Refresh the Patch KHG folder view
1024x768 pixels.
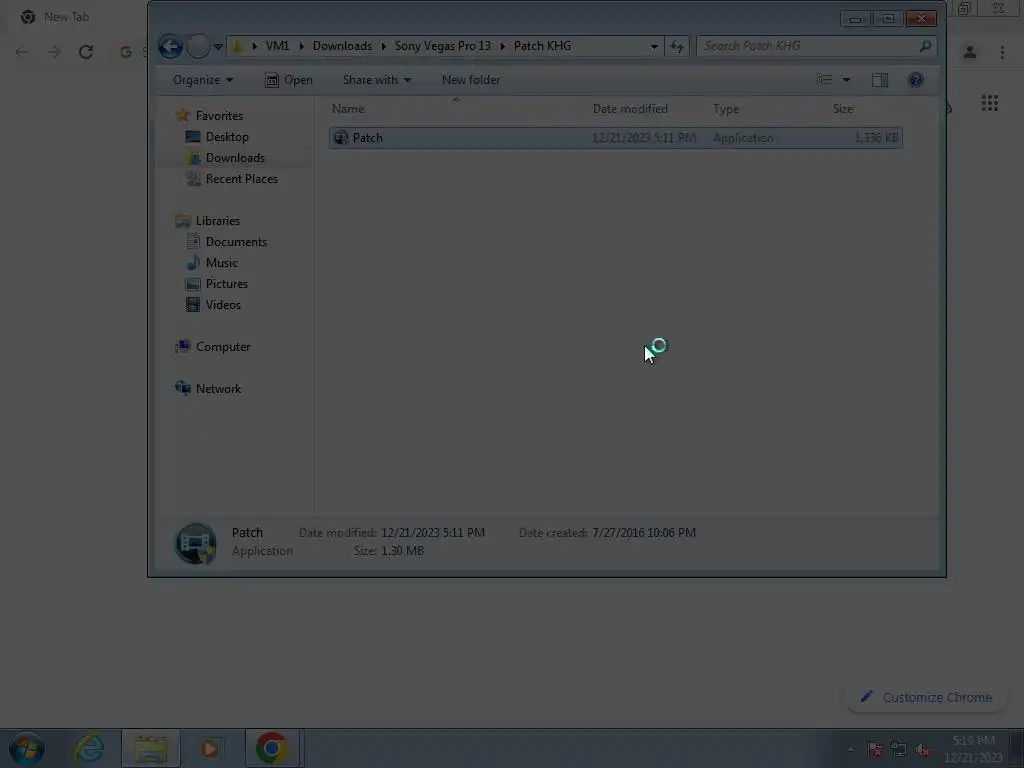(677, 46)
